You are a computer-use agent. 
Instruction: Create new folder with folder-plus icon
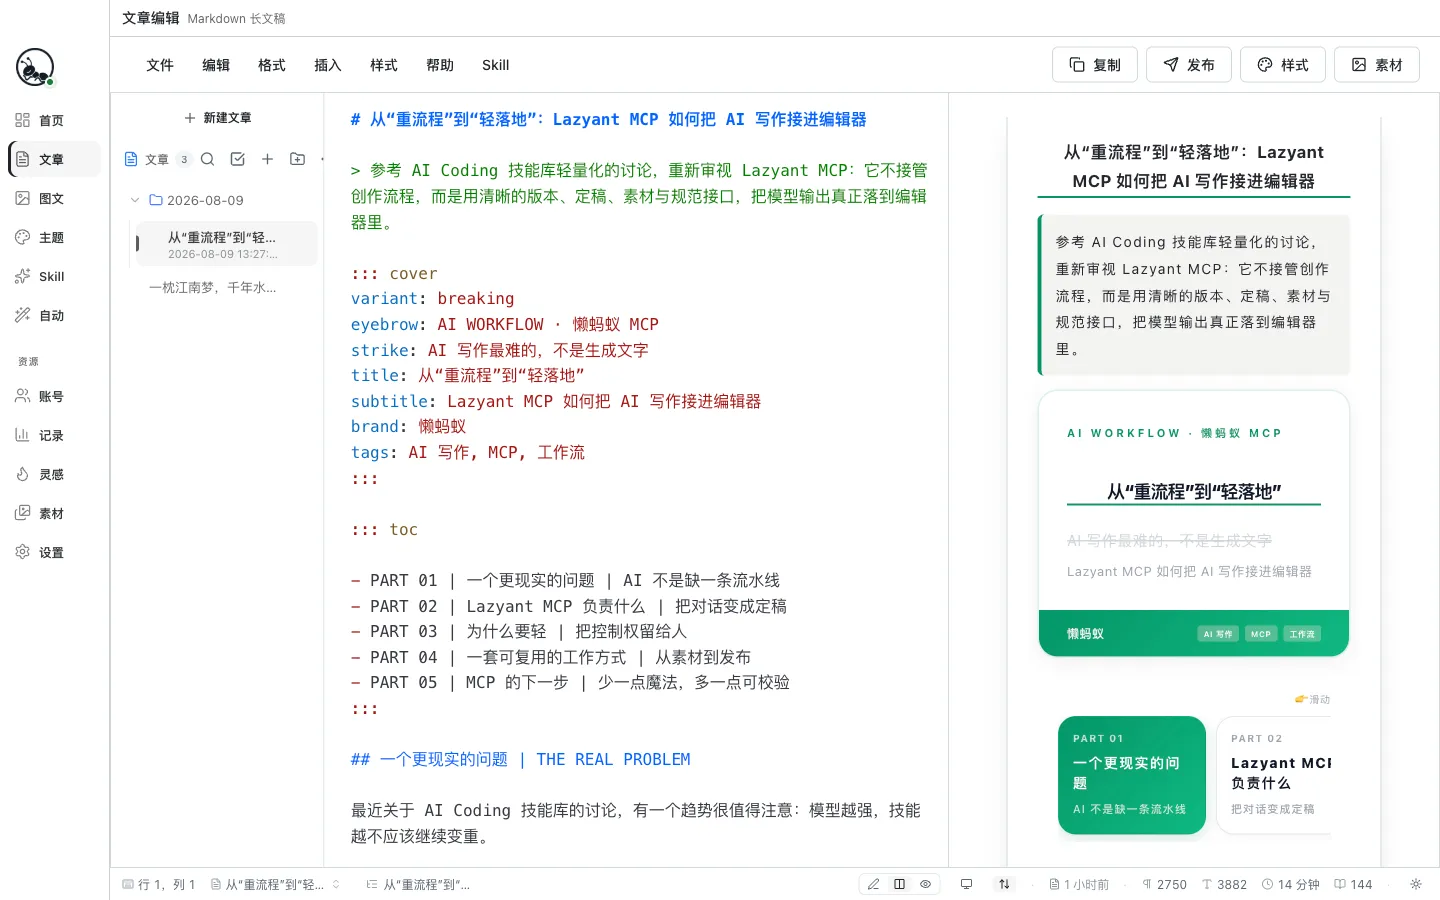pyautogui.click(x=297, y=159)
